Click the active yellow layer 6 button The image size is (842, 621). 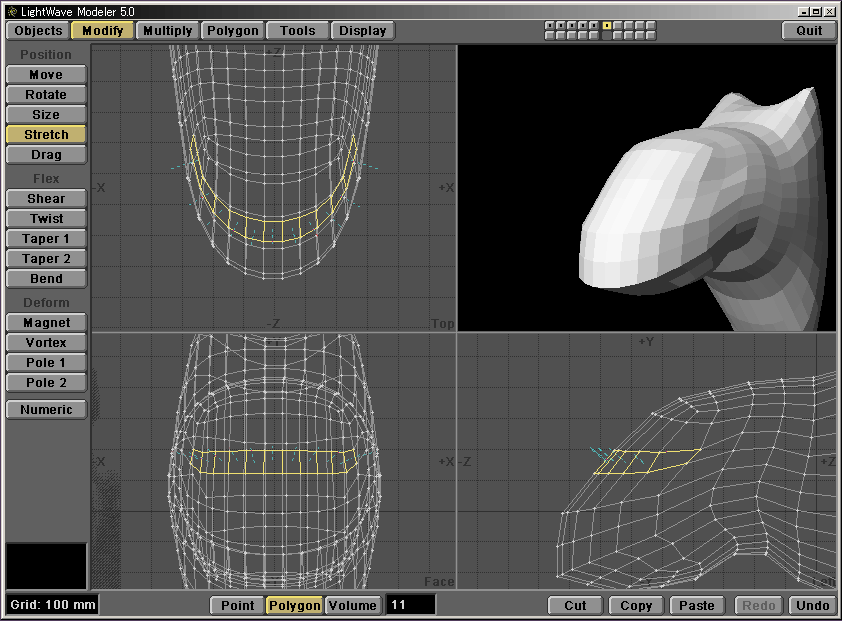[x=607, y=25]
